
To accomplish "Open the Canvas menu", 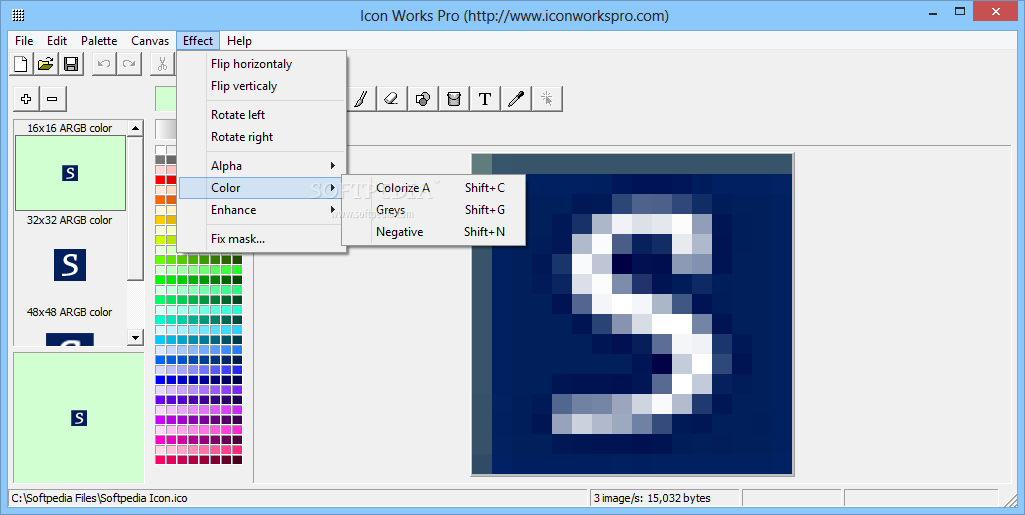I will [150, 41].
